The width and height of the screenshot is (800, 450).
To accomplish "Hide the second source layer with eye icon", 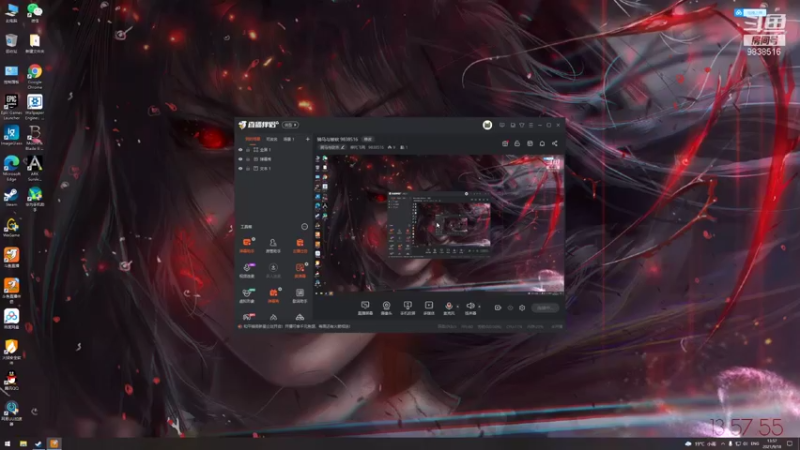I will pyautogui.click(x=240, y=159).
